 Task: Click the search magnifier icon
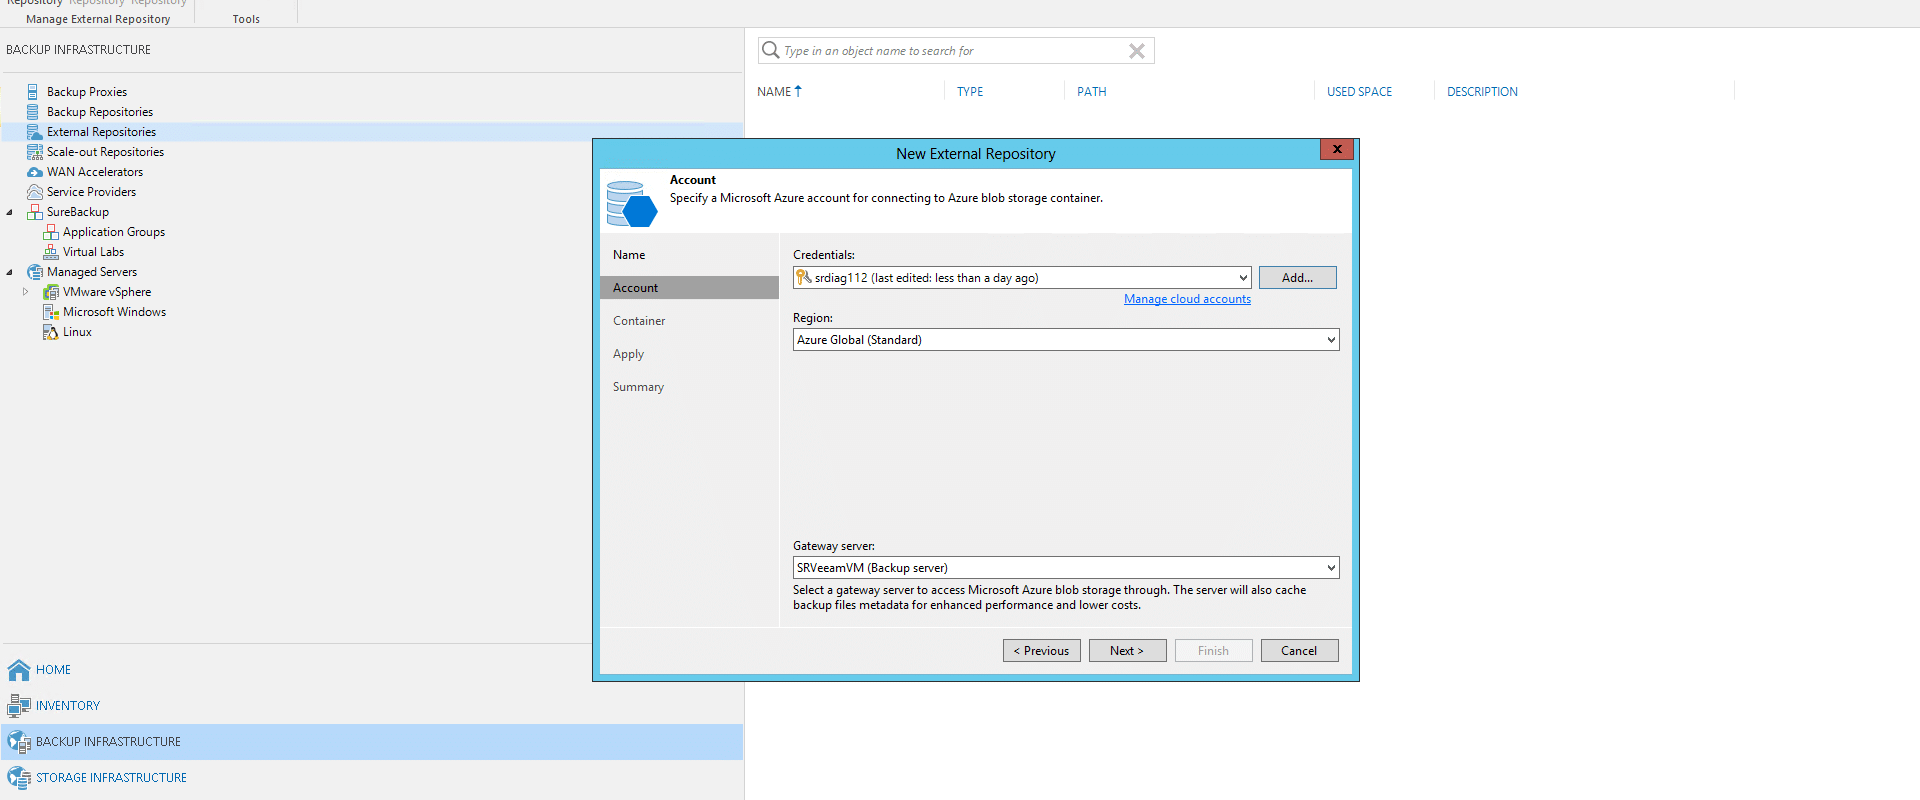tap(770, 50)
